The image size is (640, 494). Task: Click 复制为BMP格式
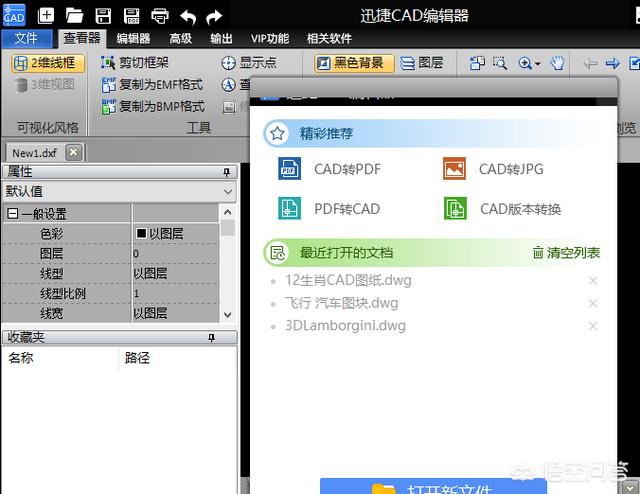coord(153,107)
